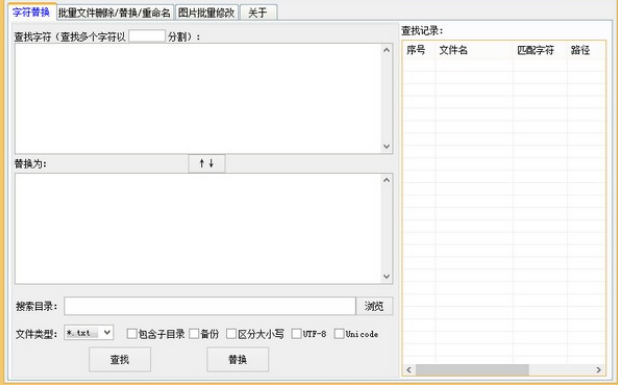The image size is (618, 385).
Task: Click down arrow of search text scrollbar
Action: point(386,146)
